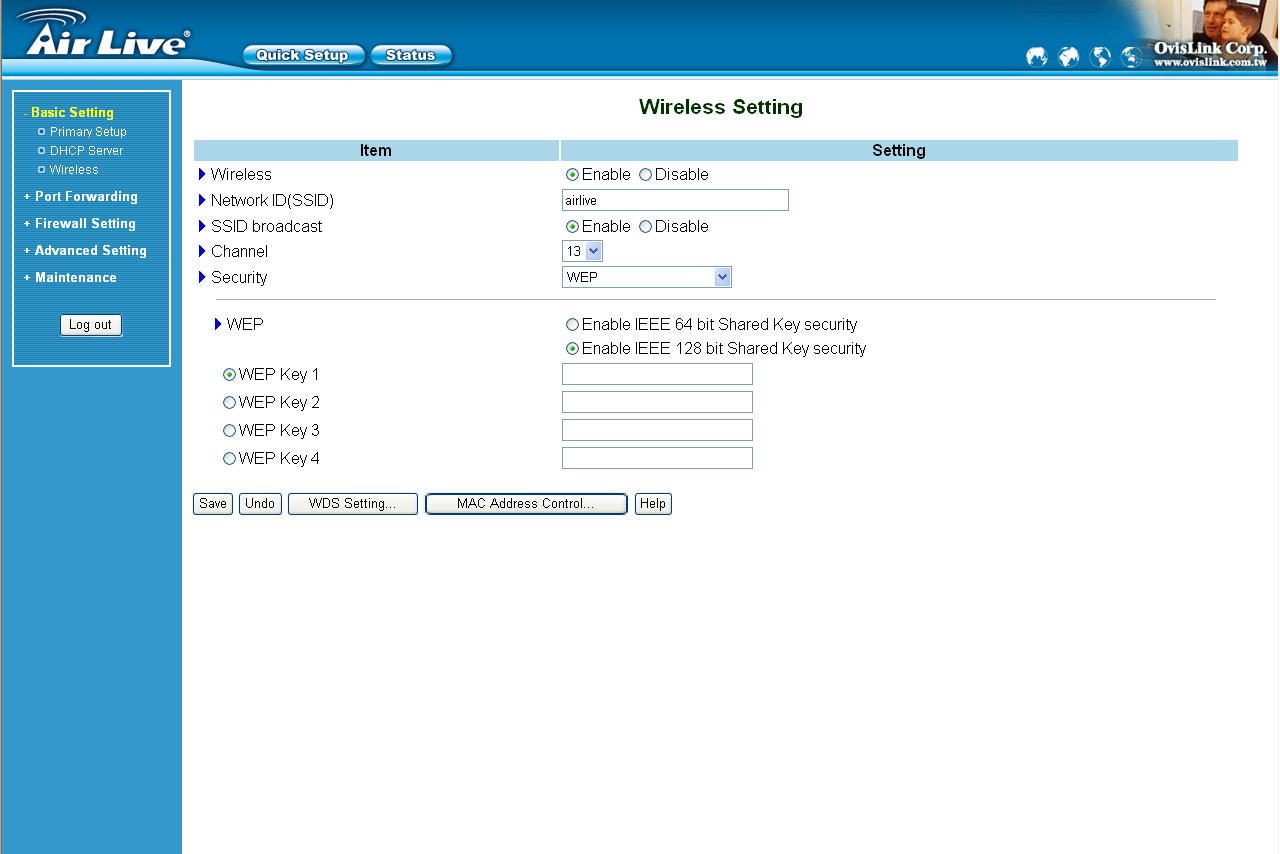Enable SSID broadcast
Screen dimensions: 1280x854
tap(573, 227)
